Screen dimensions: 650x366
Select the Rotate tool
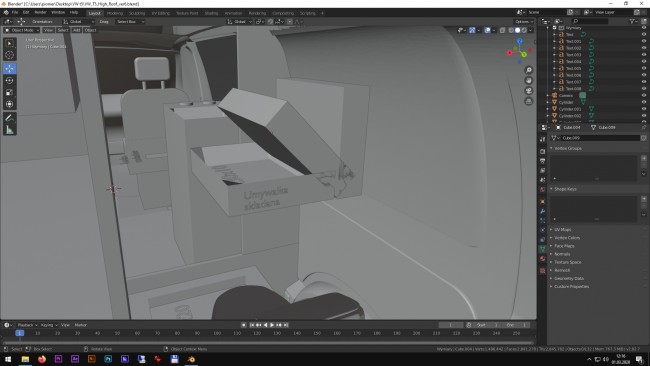click(10, 80)
